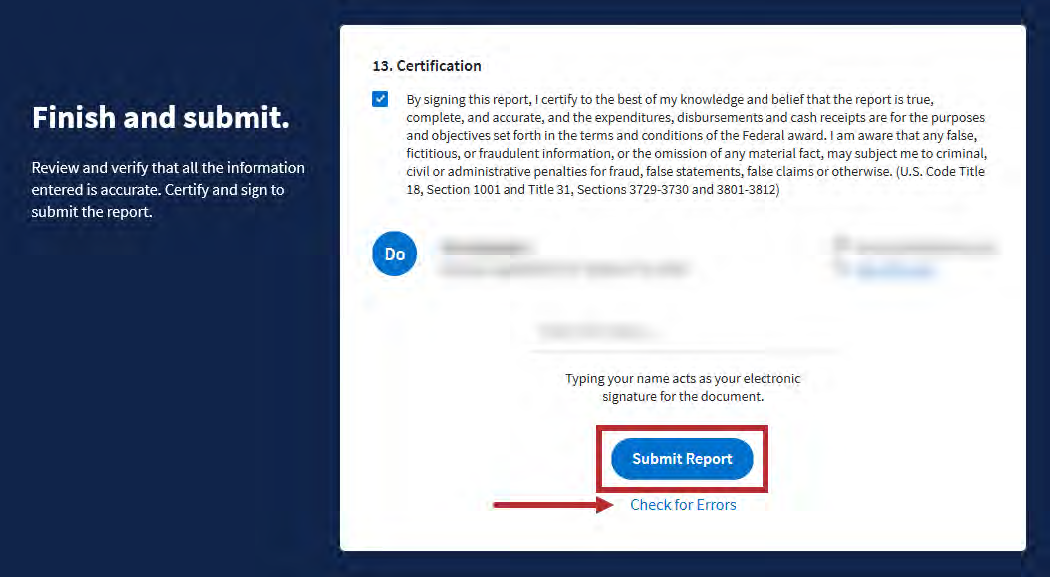Click the phone icon beside the blurred link

pyautogui.click(x=843, y=269)
